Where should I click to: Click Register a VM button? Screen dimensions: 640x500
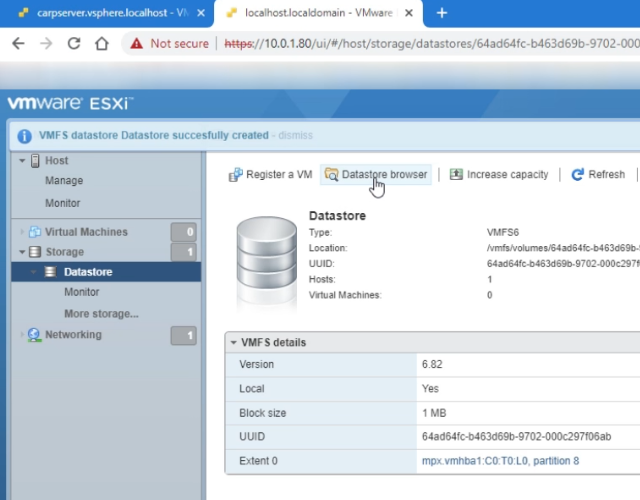coord(270,175)
